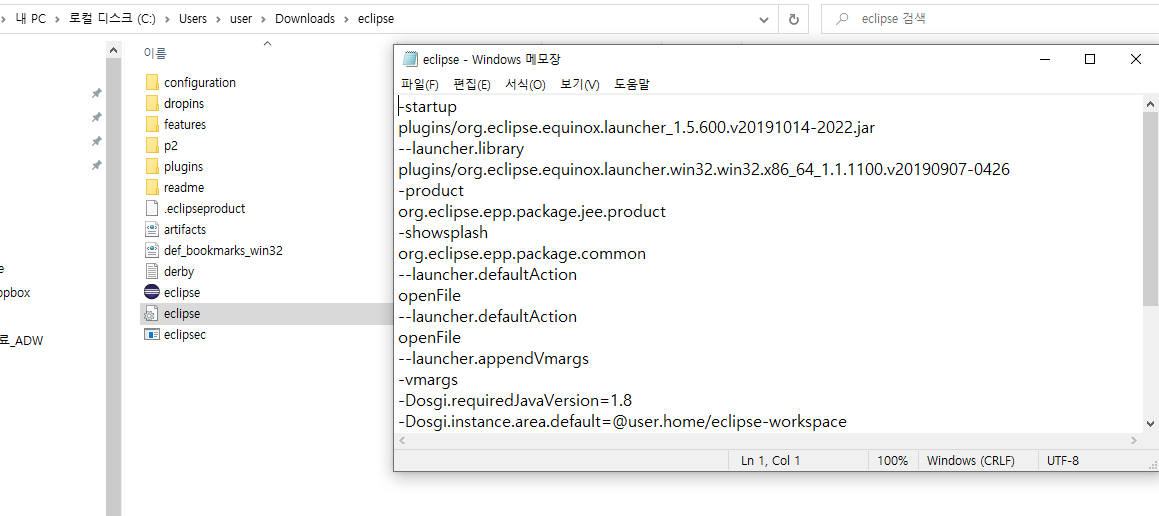Click the -Dosgi.requiredJavaVersion=1.8 line
The width and height of the screenshot is (1159, 516).
point(515,401)
